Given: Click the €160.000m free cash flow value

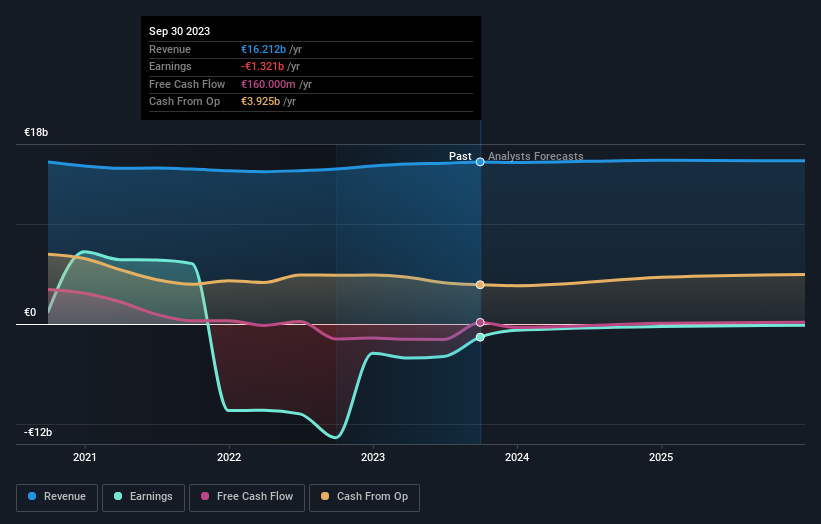Looking at the screenshot, I should coord(268,84).
